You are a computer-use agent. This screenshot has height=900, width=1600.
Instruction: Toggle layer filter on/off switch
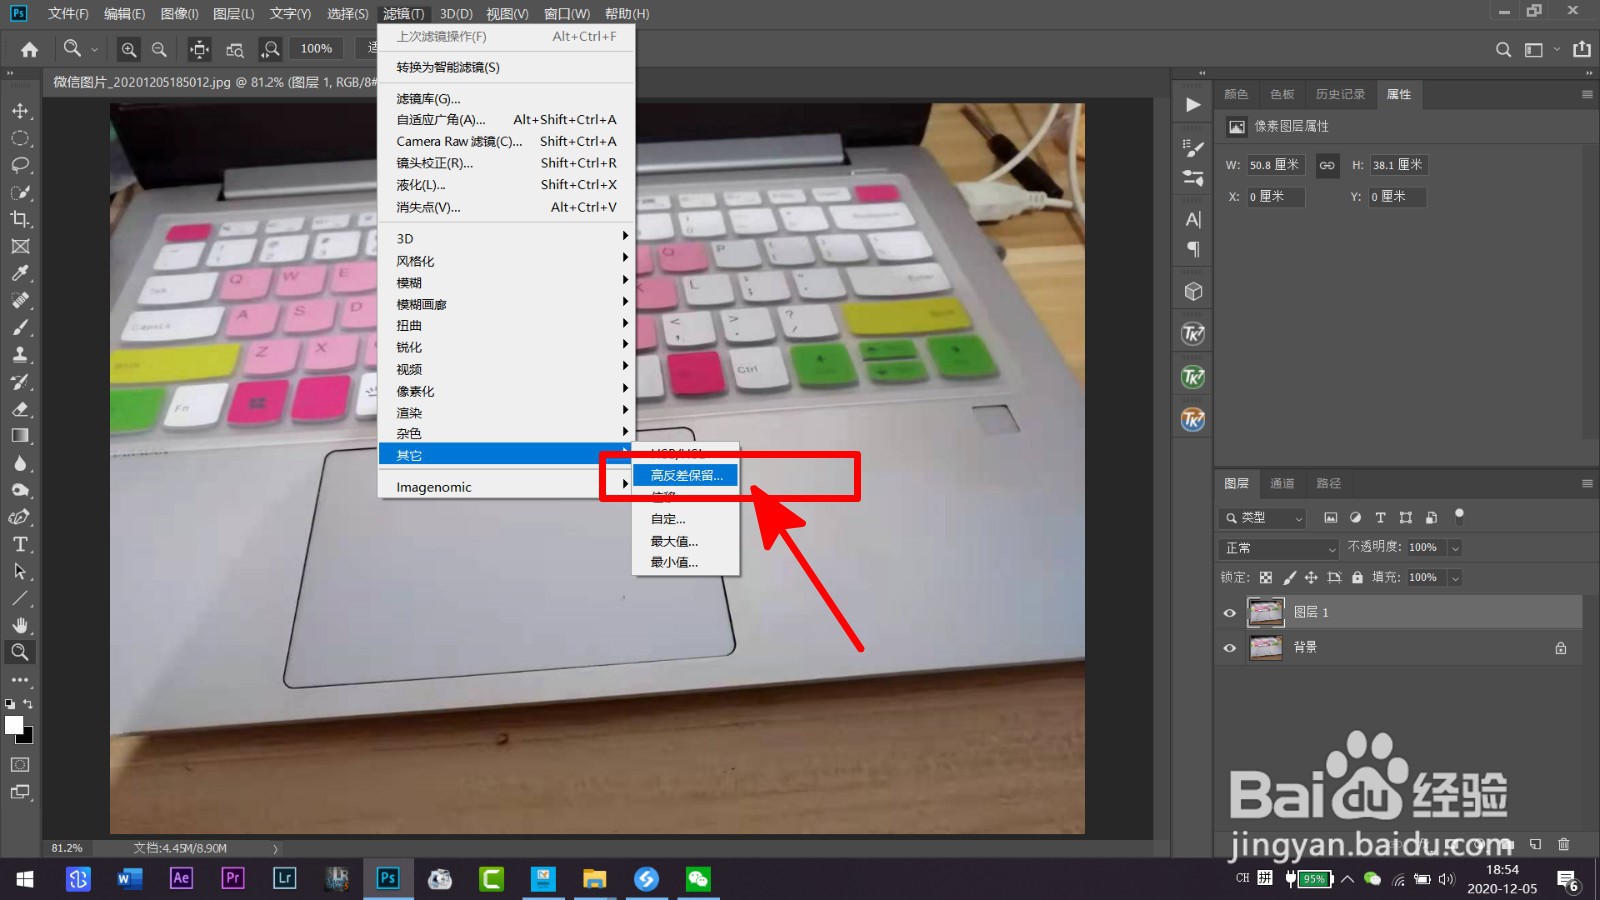(x=1459, y=516)
